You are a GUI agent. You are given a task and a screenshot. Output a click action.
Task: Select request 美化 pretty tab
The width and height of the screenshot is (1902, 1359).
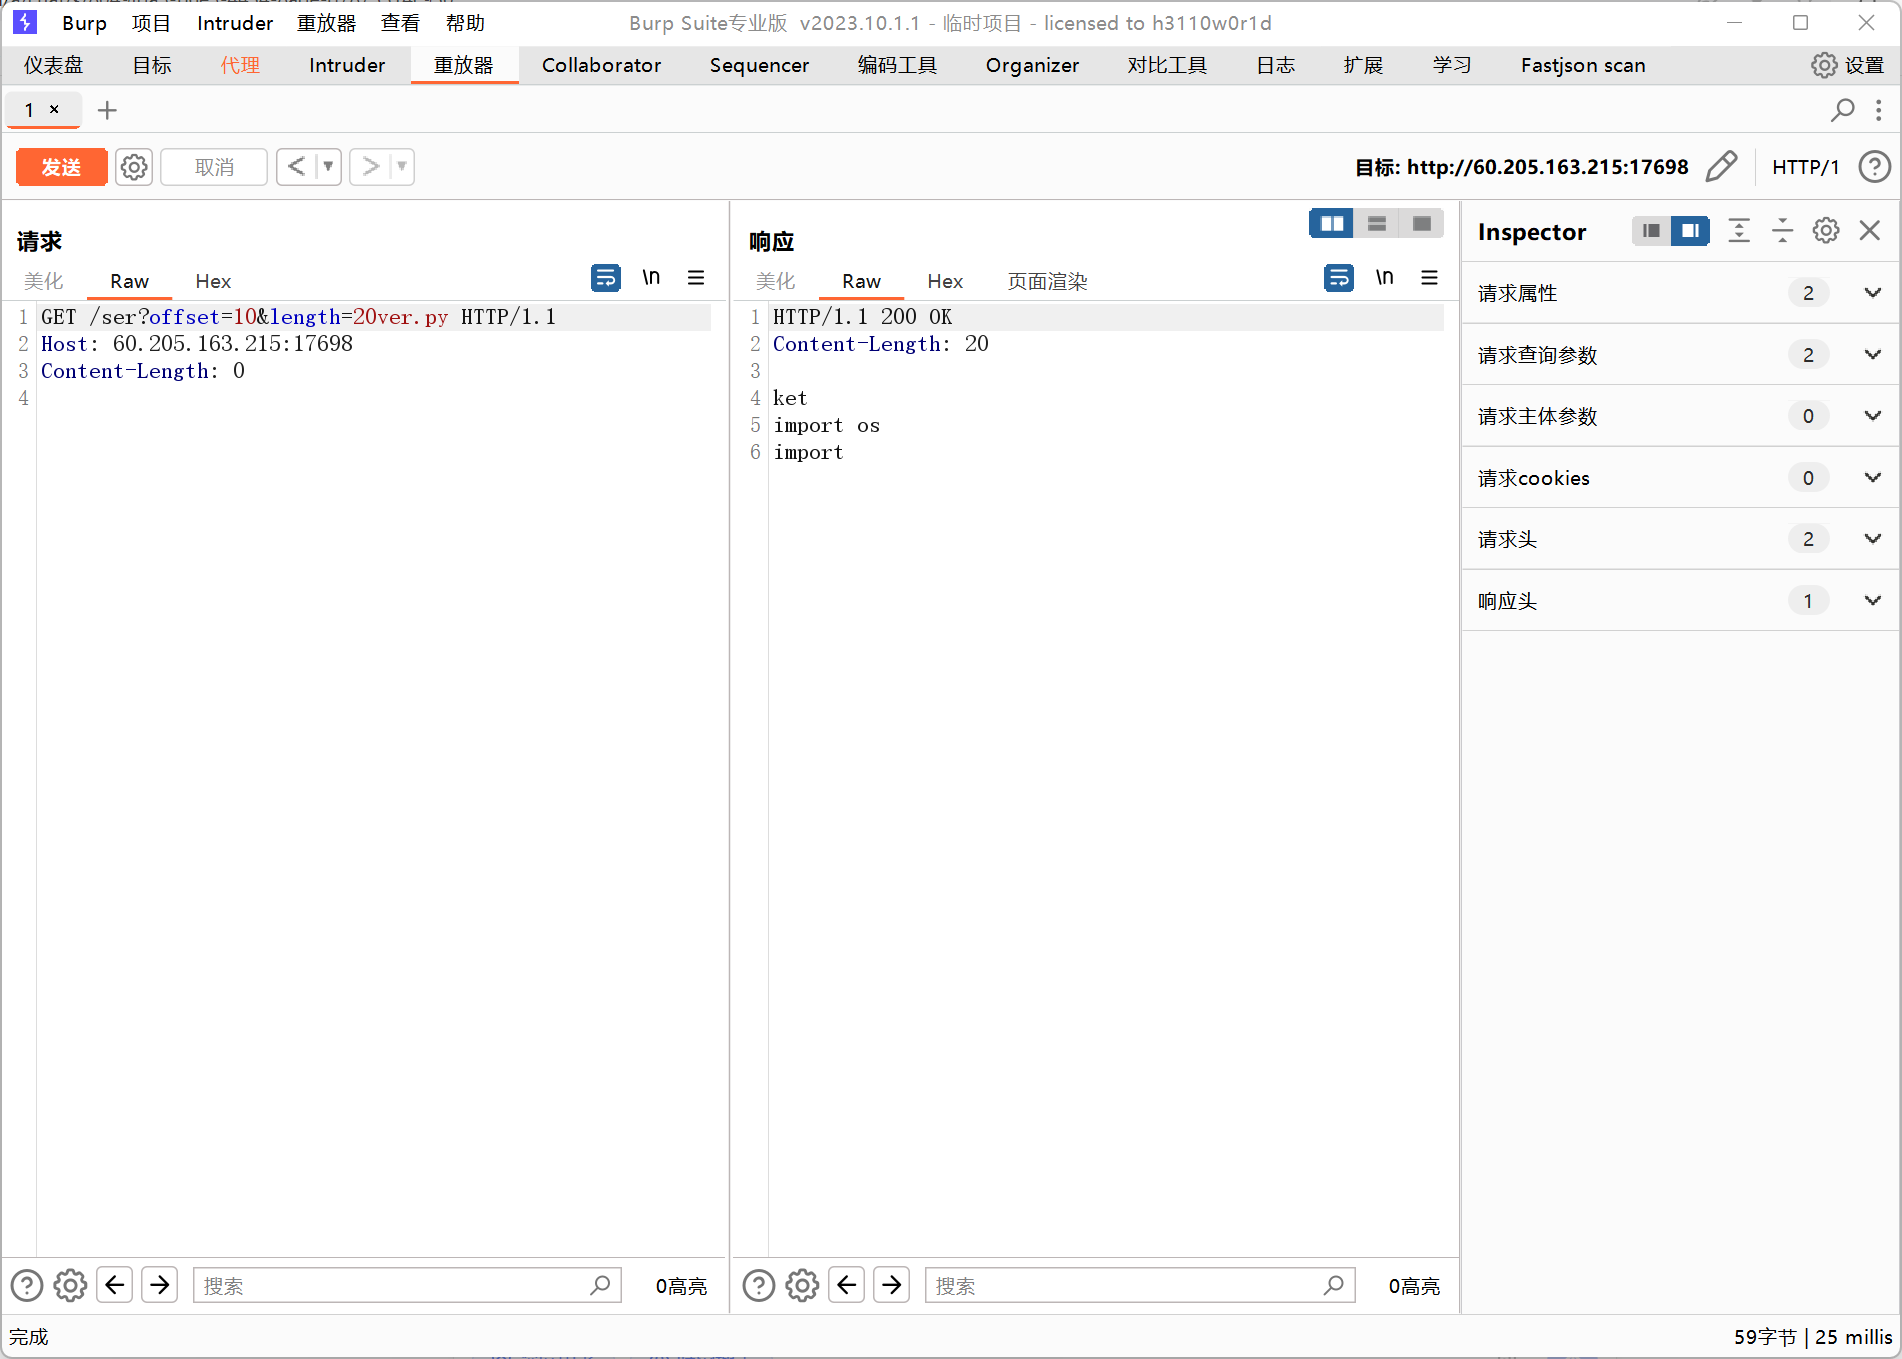[44, 281]
